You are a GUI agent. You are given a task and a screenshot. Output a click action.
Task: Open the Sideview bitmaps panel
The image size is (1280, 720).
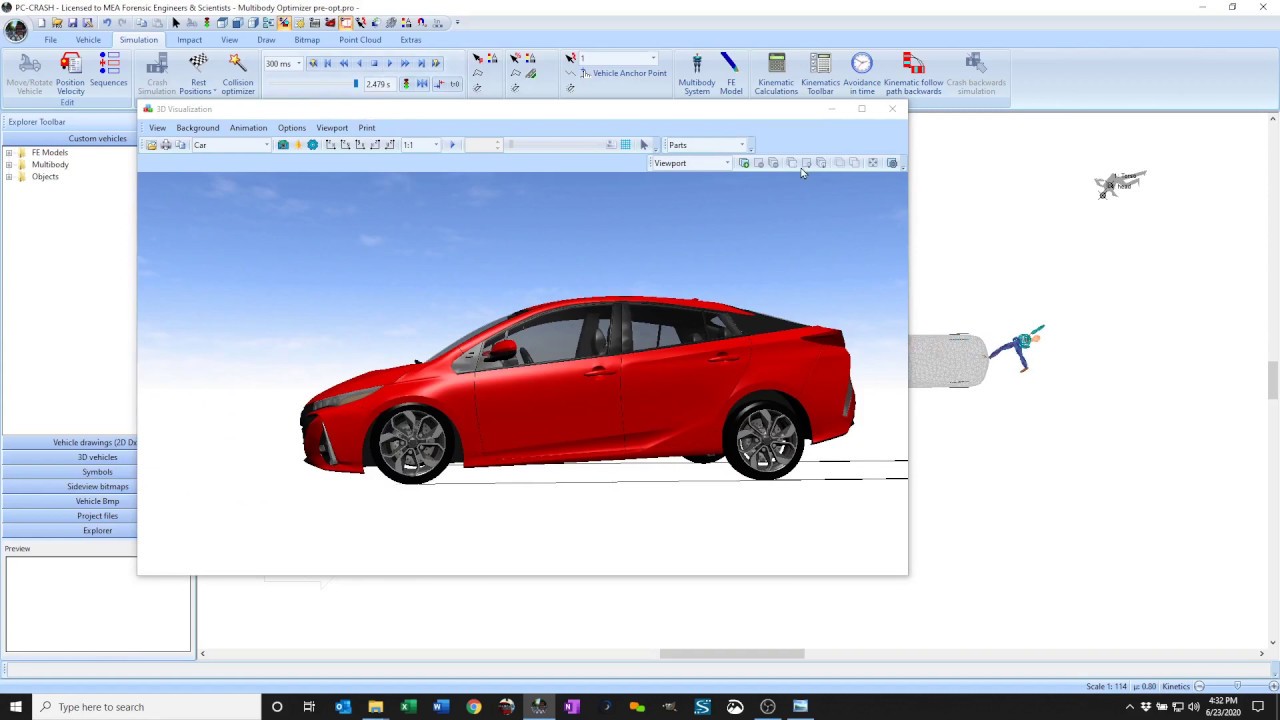pos(69,487)
